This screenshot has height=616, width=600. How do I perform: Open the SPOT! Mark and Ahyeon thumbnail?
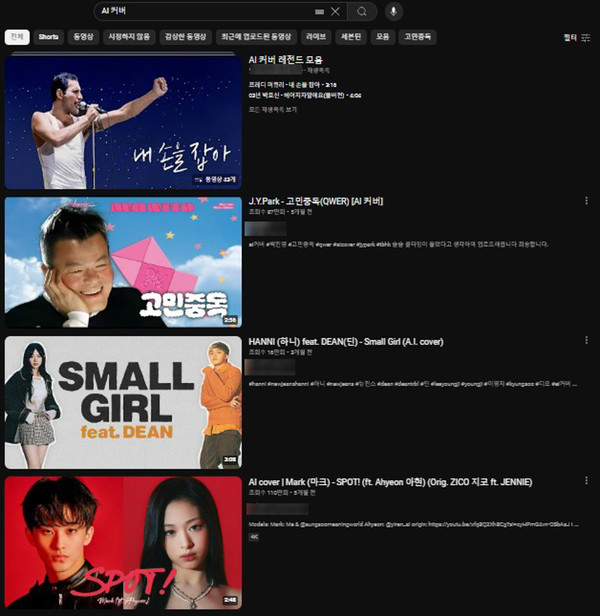[x=123, y=543]
